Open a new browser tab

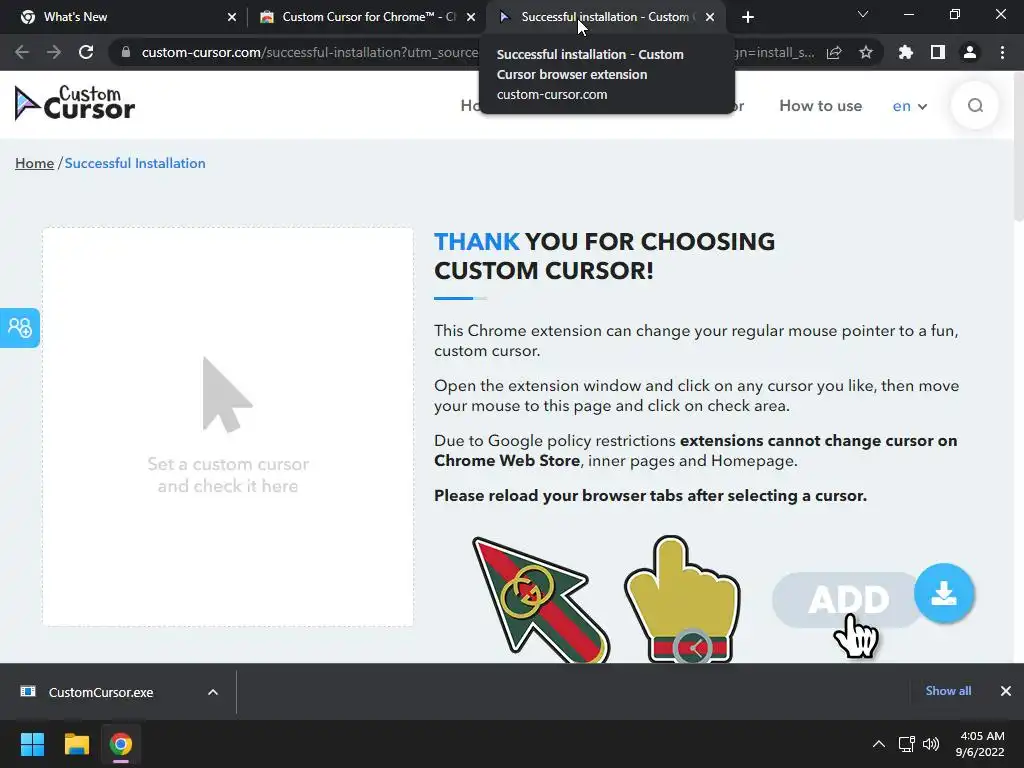tap(748, 17)
